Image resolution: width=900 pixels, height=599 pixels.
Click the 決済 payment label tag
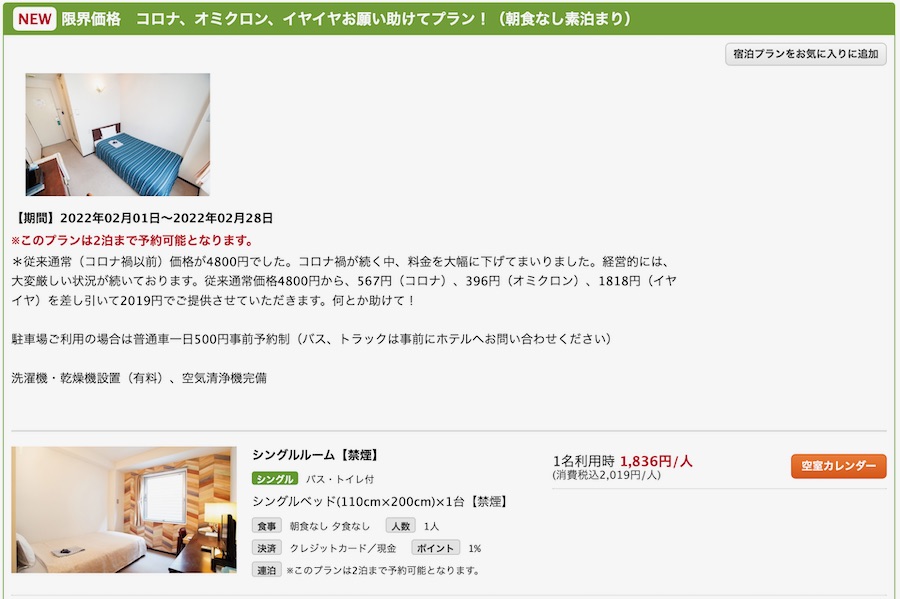(266, 548)
